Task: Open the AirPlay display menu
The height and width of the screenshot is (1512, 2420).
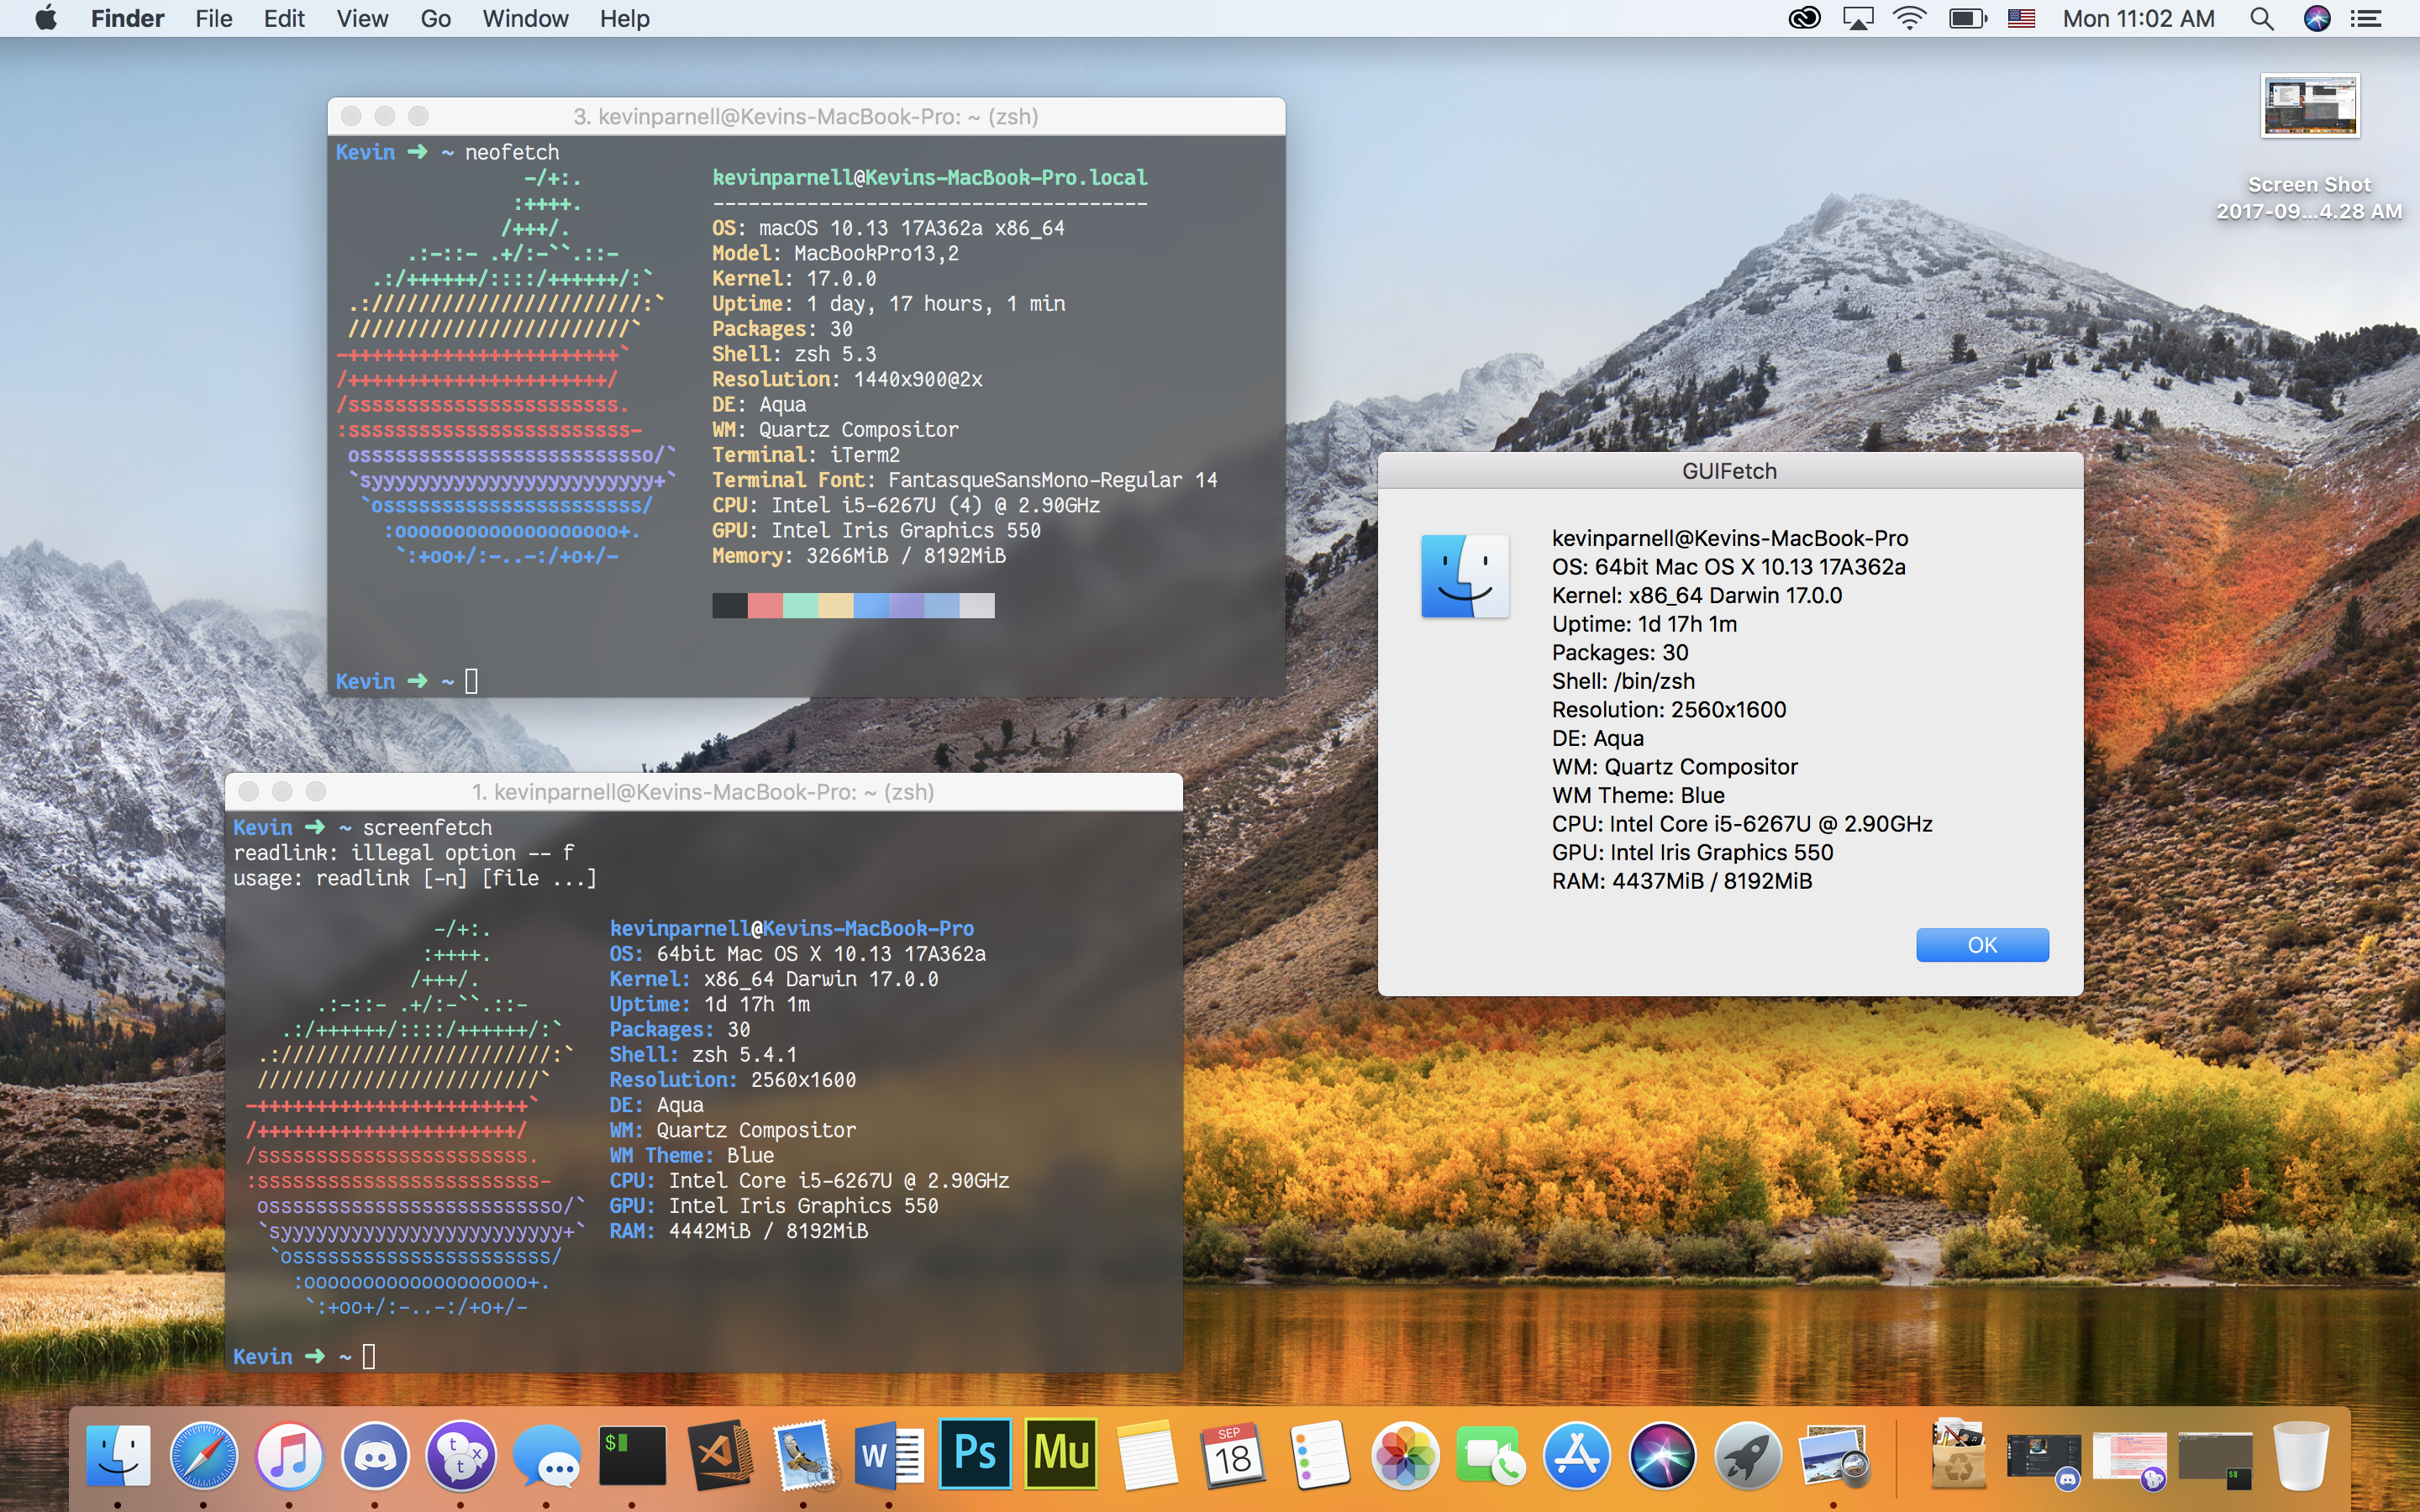Action: tap(1858, 18)
